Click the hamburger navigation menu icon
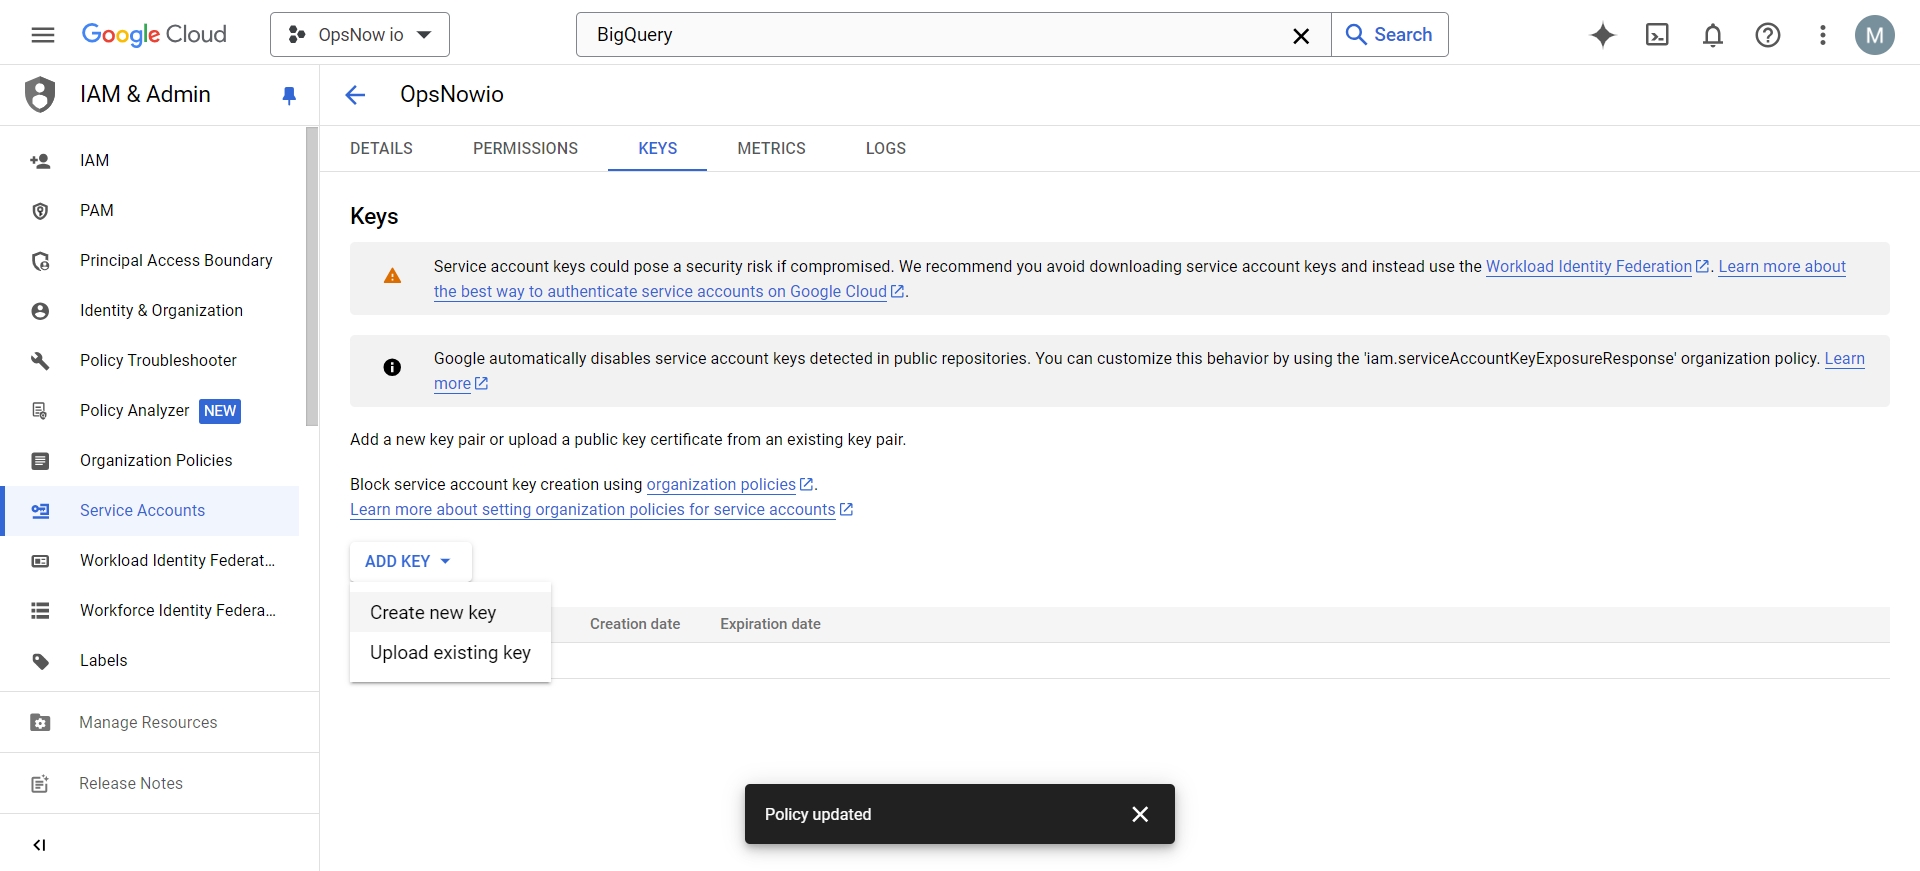Image resolution: width=1920 pixels, height=871 pixels. (x=42, y=35)
